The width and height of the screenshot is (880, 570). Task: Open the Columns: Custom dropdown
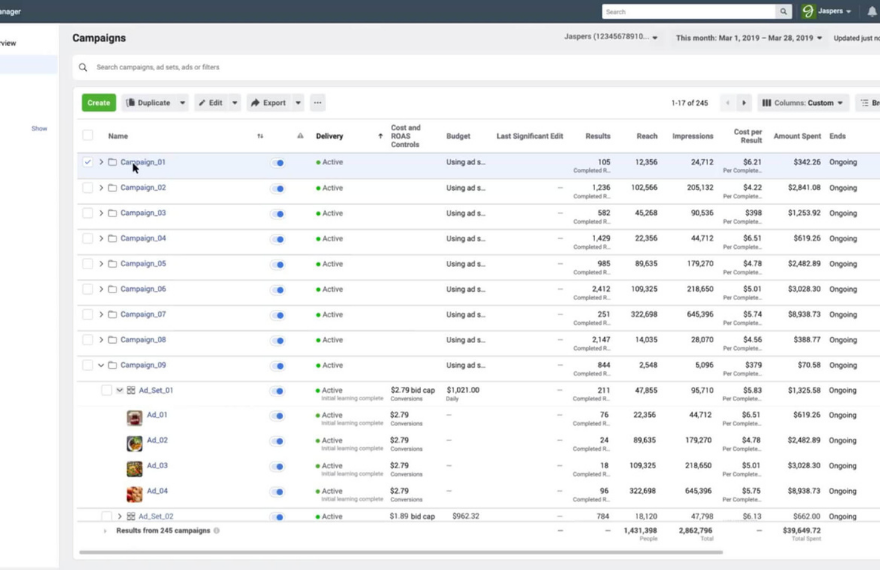(803, 103)
